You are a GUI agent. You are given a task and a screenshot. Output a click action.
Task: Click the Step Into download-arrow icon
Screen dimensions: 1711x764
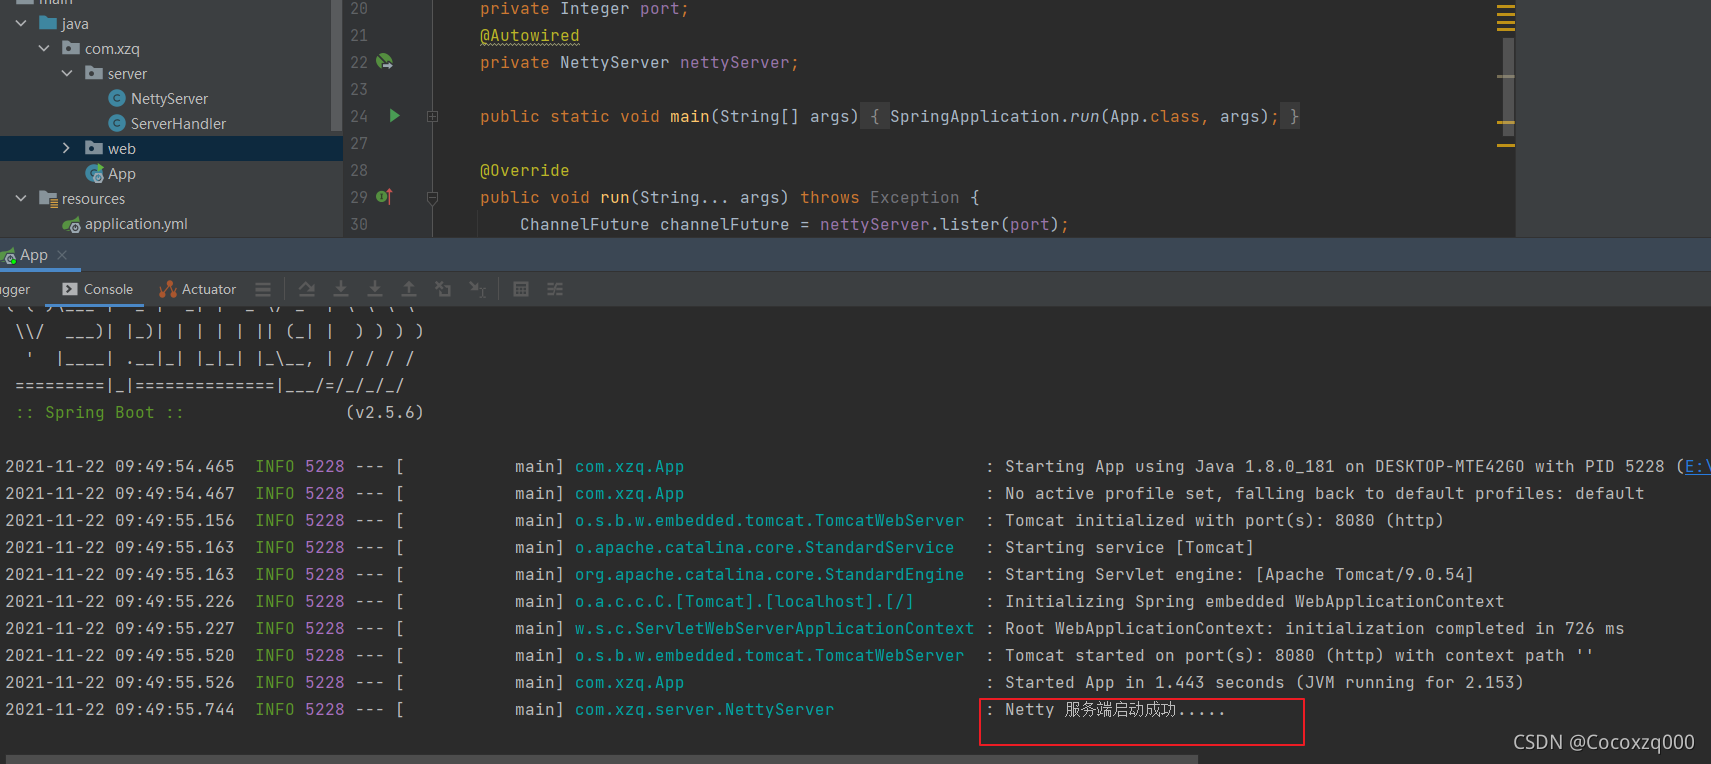tap(341, 289)
